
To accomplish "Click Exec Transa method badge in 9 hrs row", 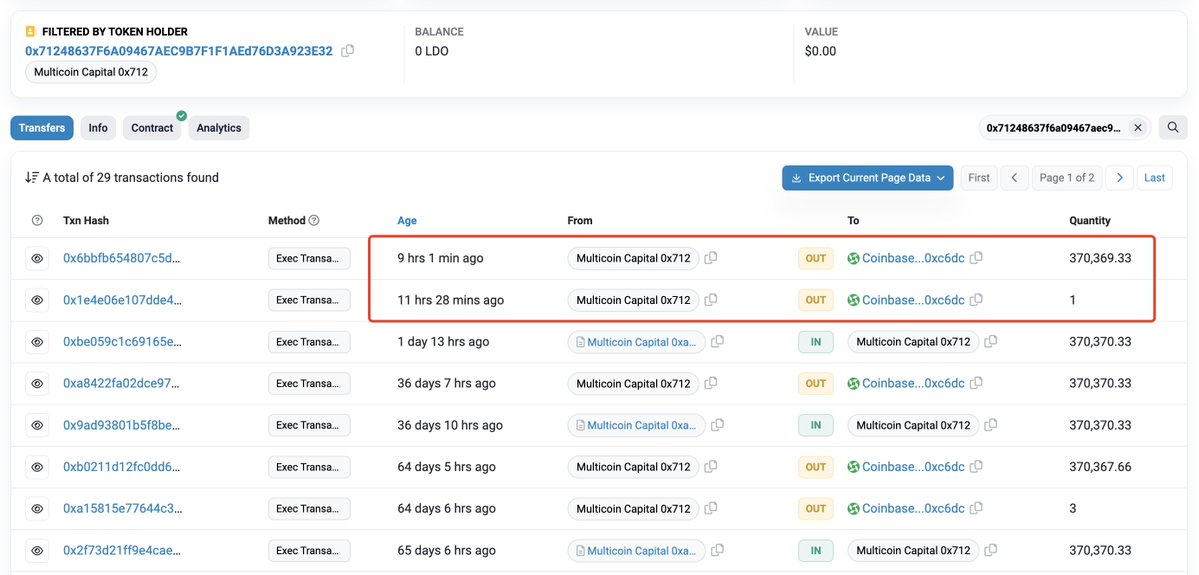I will 309,258.
